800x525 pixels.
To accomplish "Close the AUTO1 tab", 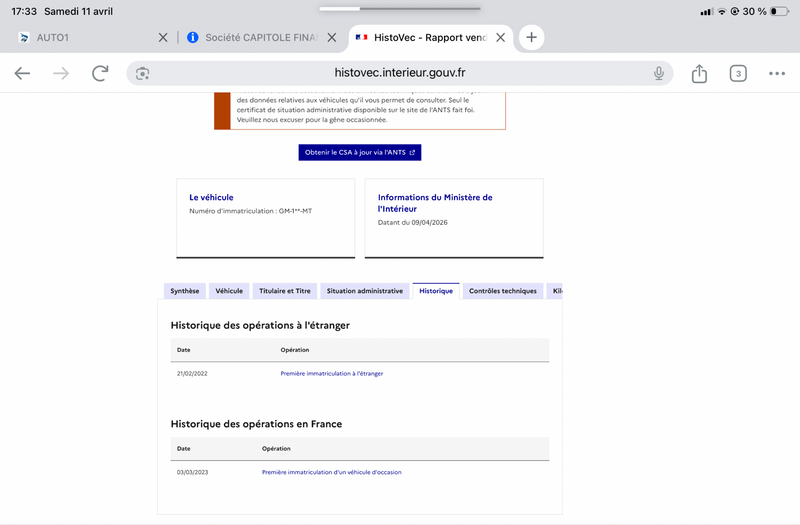I will point(163,37).
